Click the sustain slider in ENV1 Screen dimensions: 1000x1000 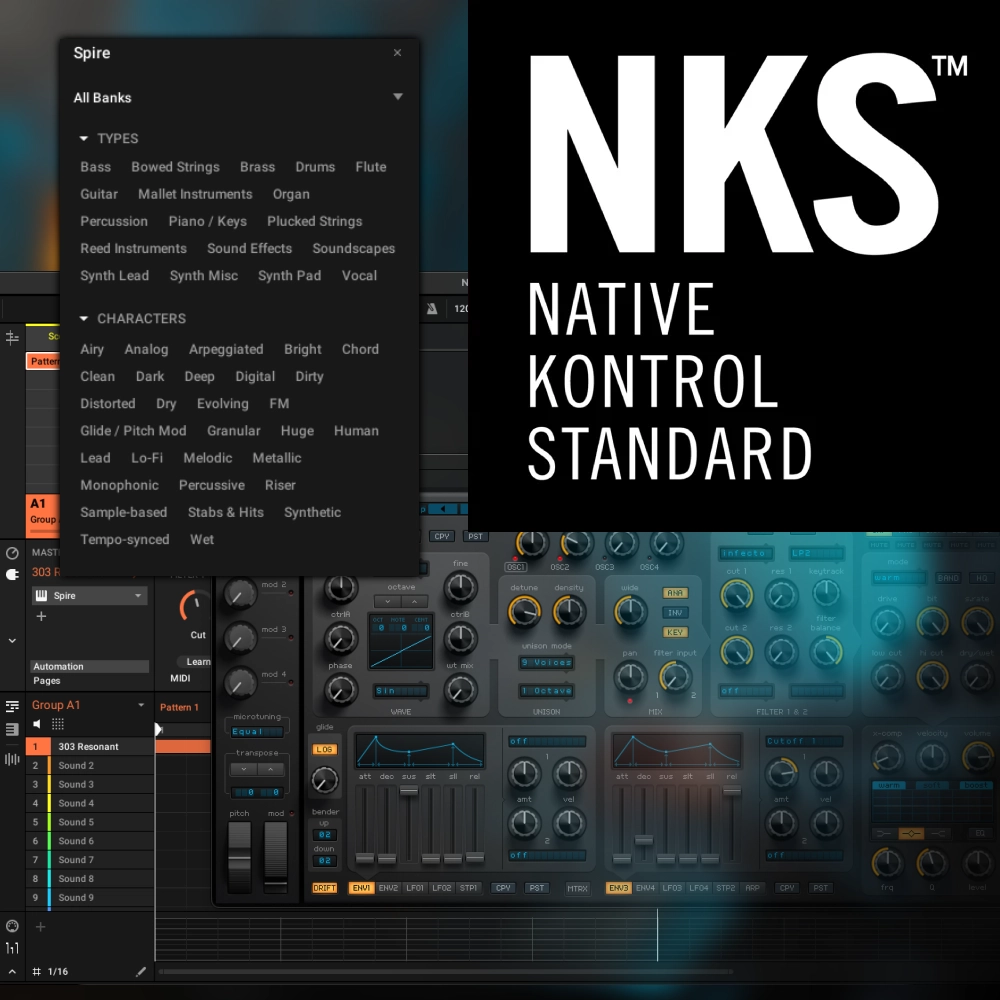408,792
